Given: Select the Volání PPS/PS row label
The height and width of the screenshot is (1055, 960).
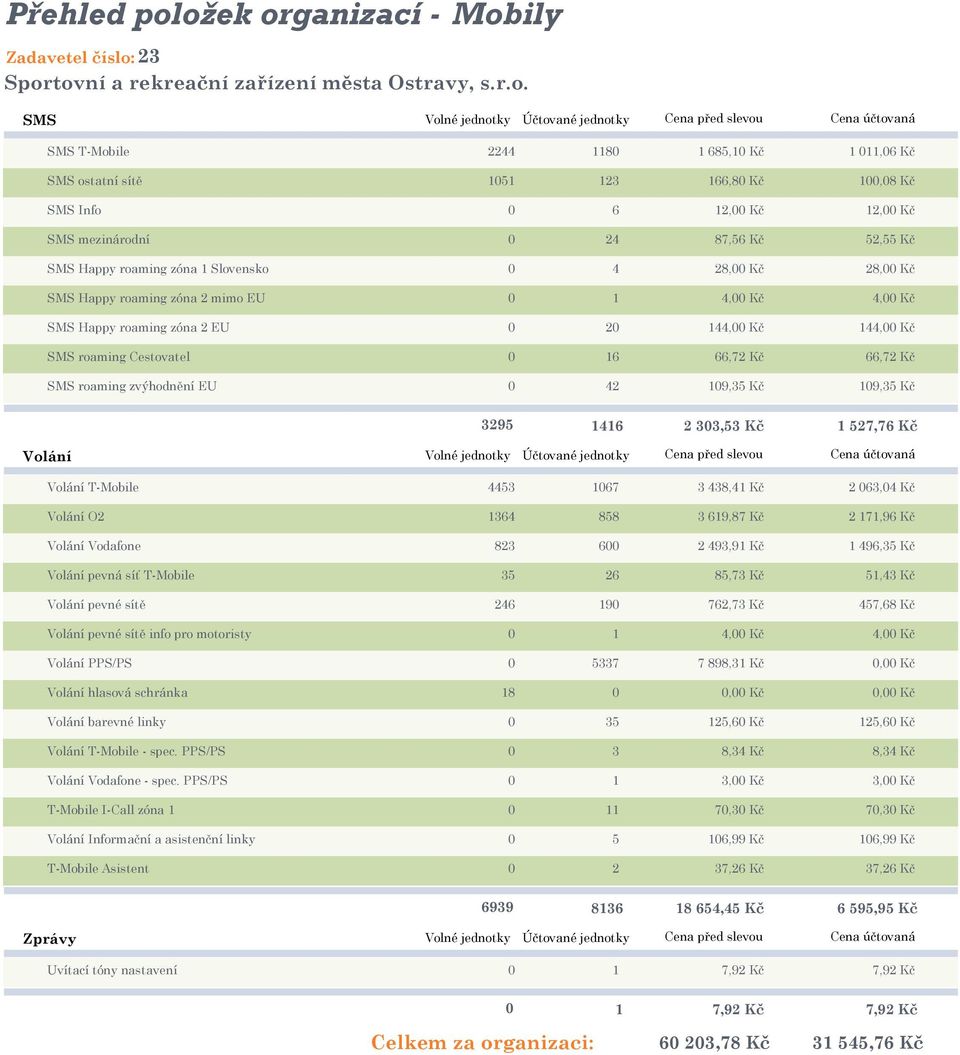Looking at the screenshot, I should click(89, 663).
